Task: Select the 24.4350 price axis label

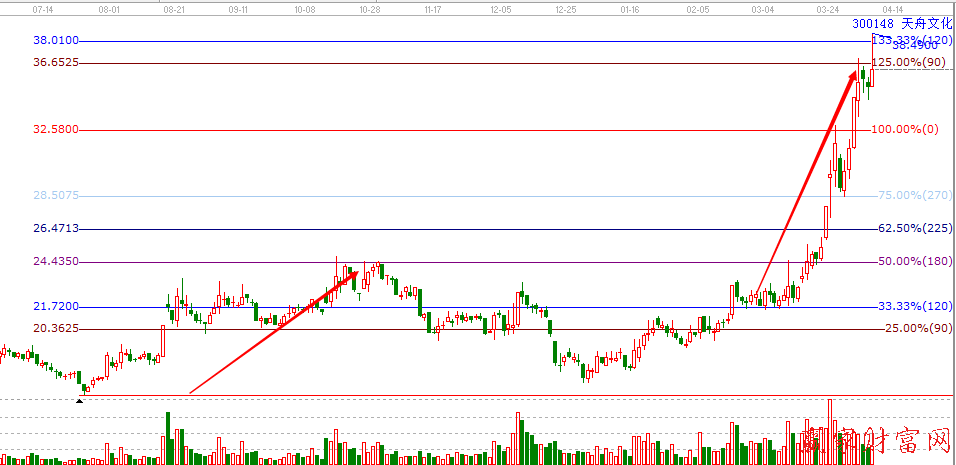Action: point(56,261)
